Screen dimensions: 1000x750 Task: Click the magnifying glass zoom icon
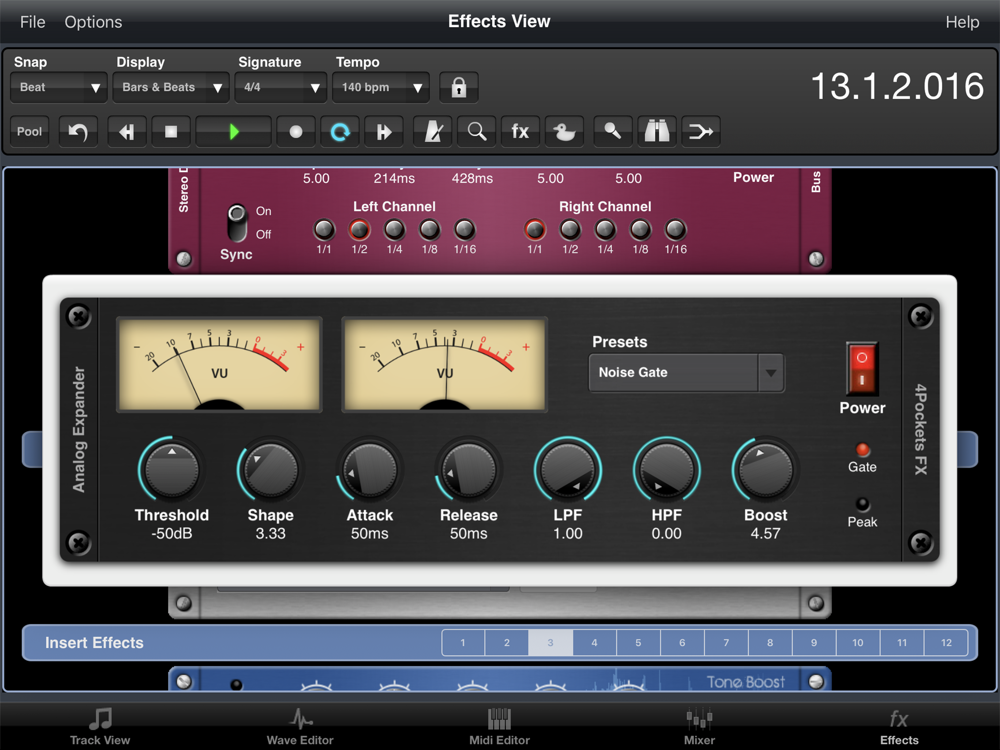[476, 132]
